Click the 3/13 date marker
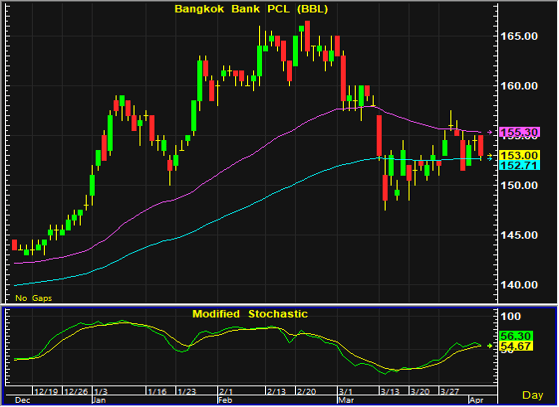 [390, 391]
